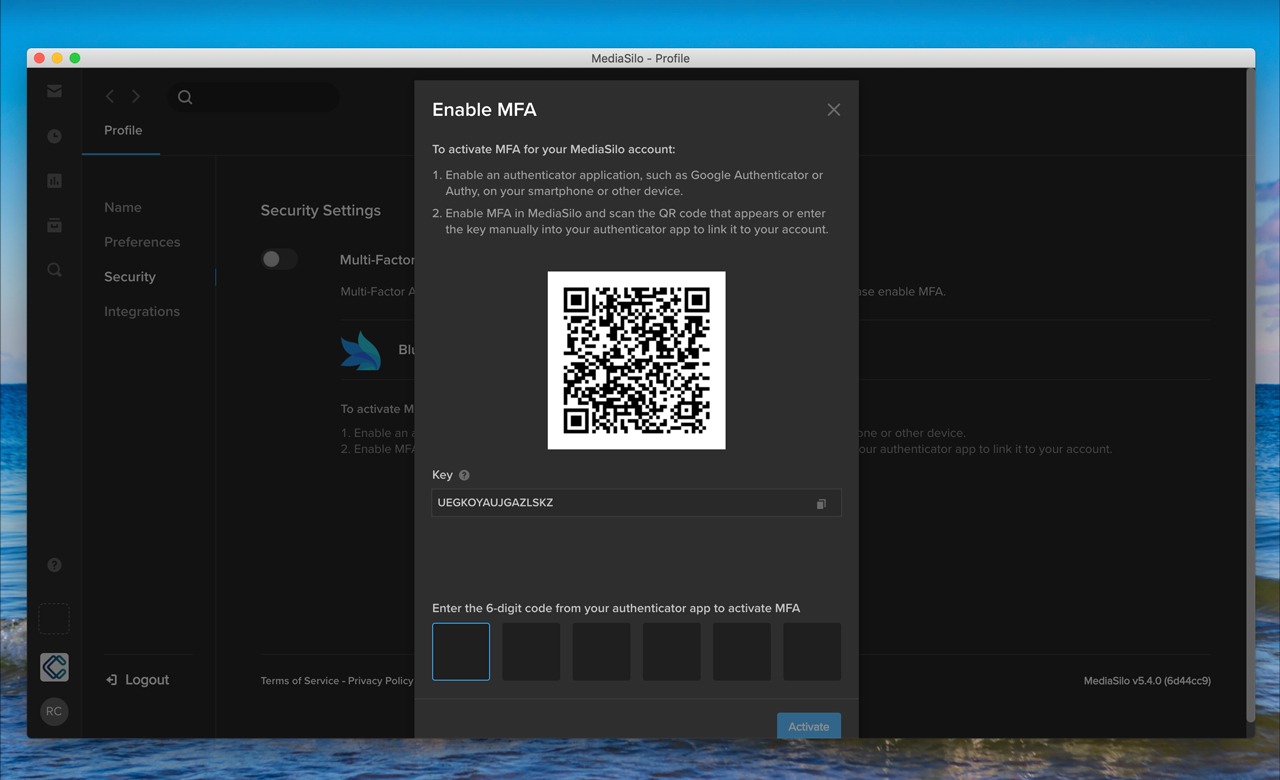Open the analytics chart icon in sidebar
This screenshot has width=1280, height=780.
[x=54, y=181]
